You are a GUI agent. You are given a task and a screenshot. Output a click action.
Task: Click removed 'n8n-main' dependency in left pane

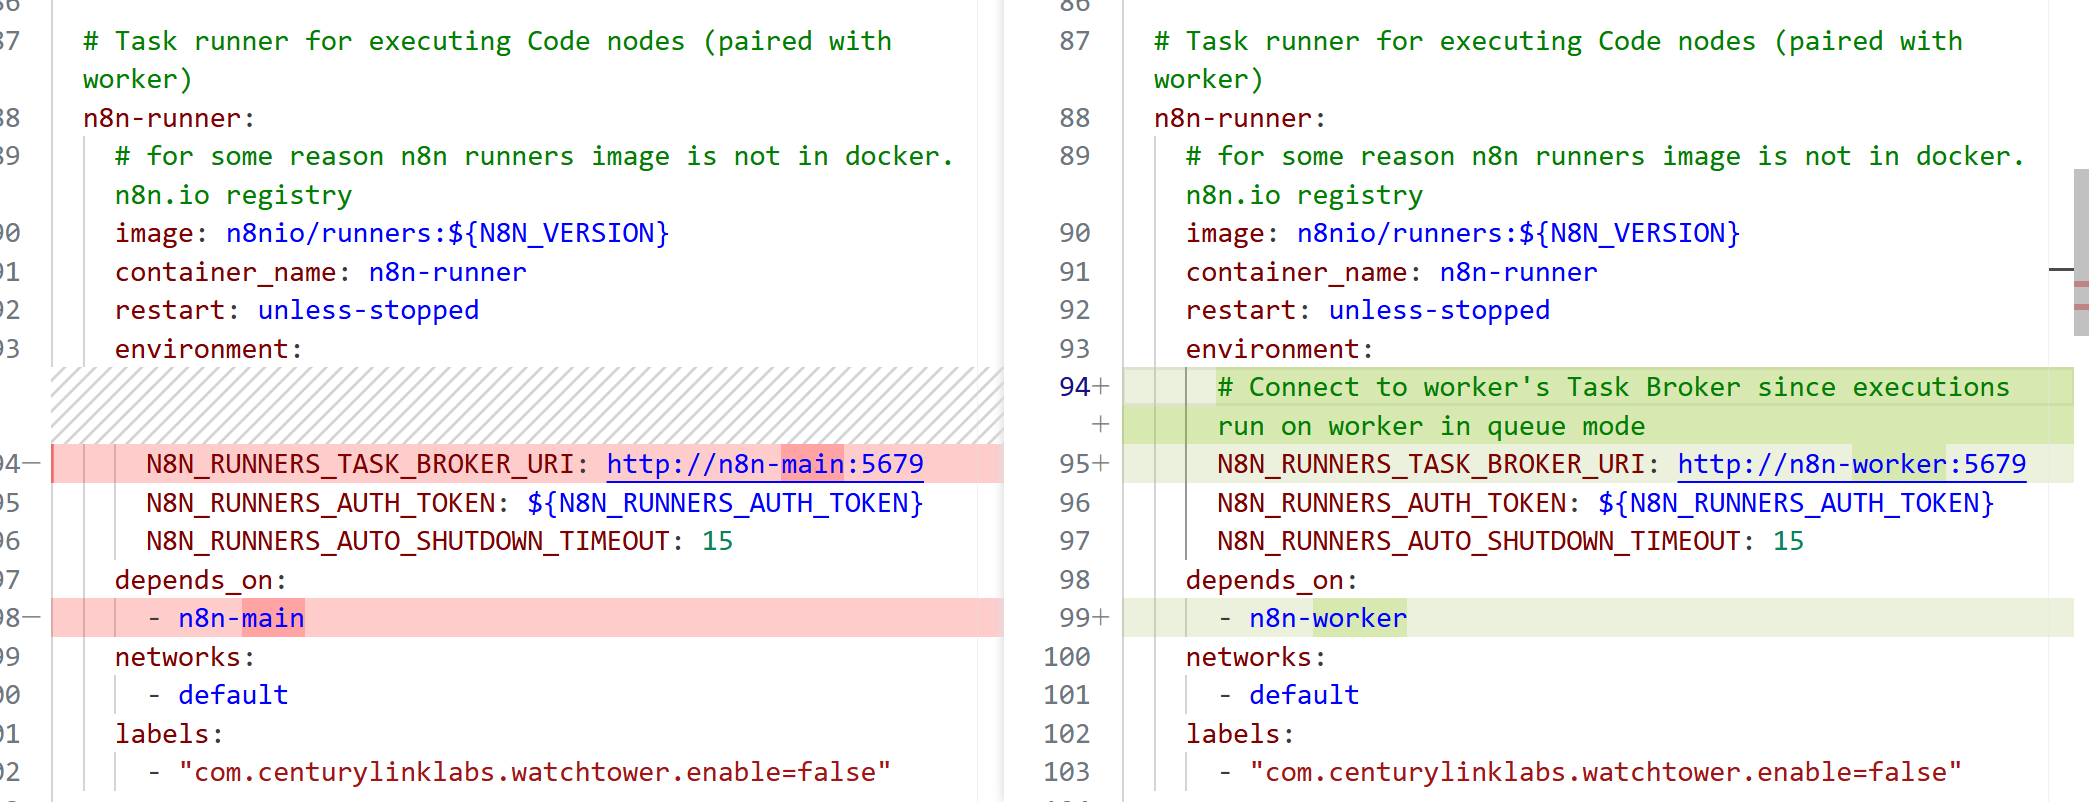241,618
